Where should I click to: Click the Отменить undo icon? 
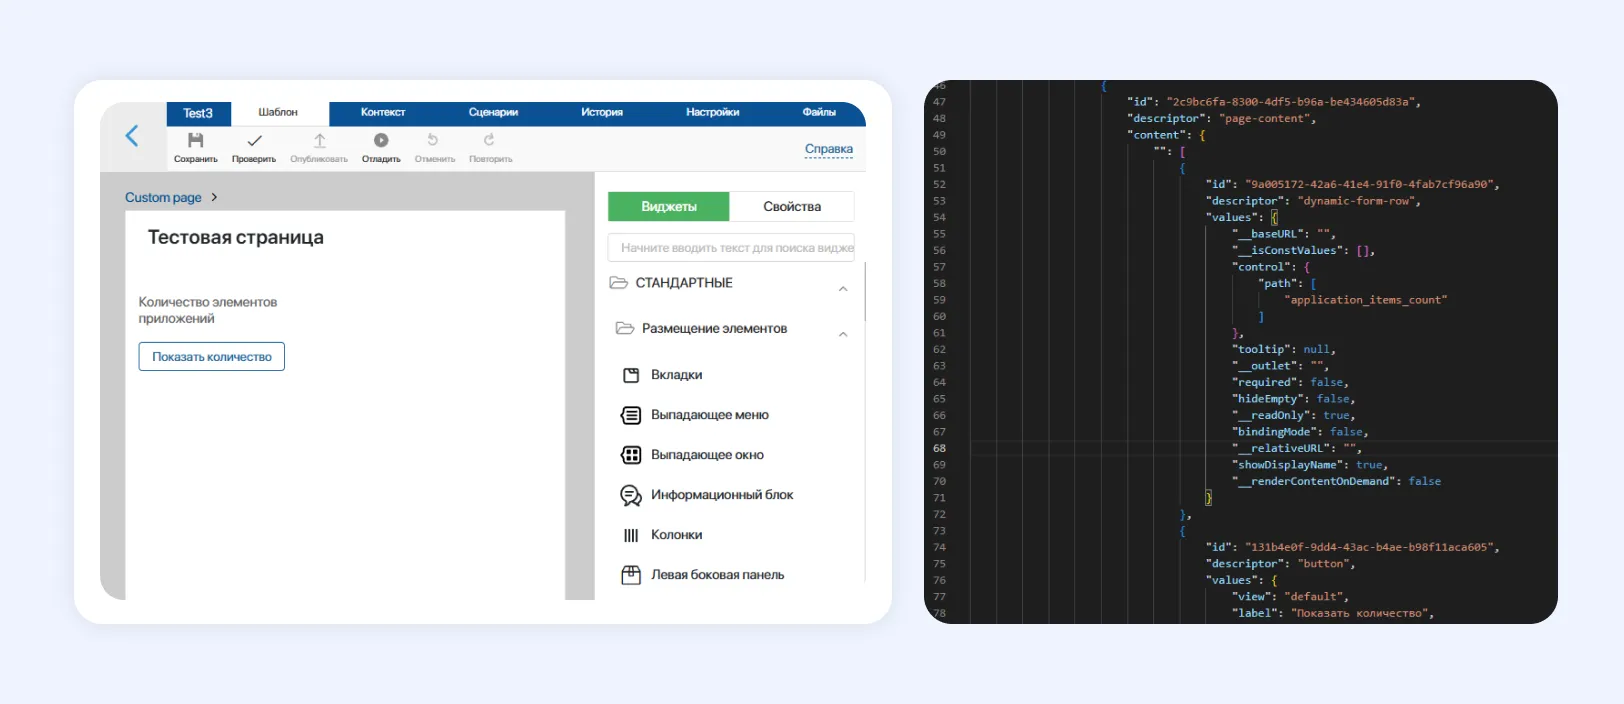[x=433, y=141]
